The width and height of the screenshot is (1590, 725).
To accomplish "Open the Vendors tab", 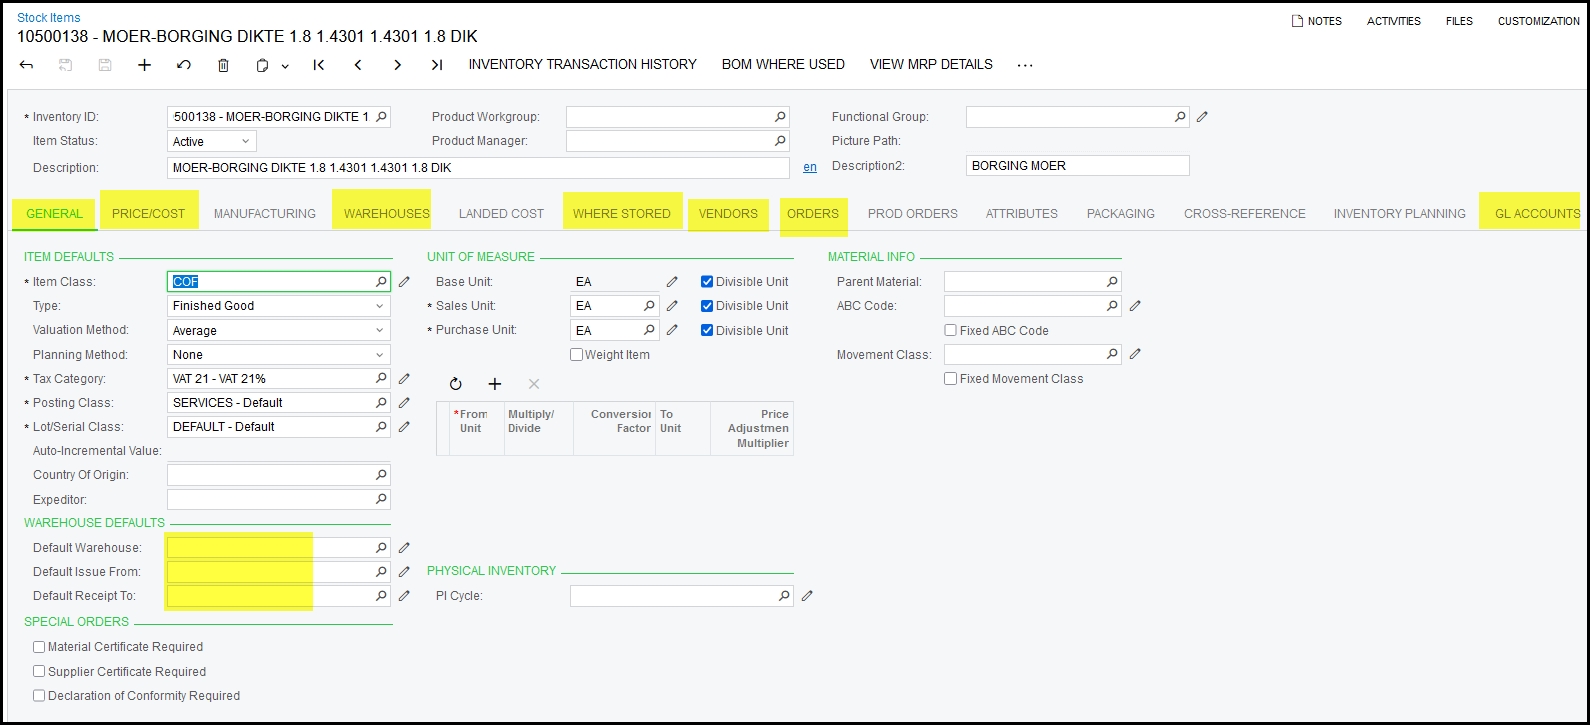I will pyautogui.click(x=728, y=214).
